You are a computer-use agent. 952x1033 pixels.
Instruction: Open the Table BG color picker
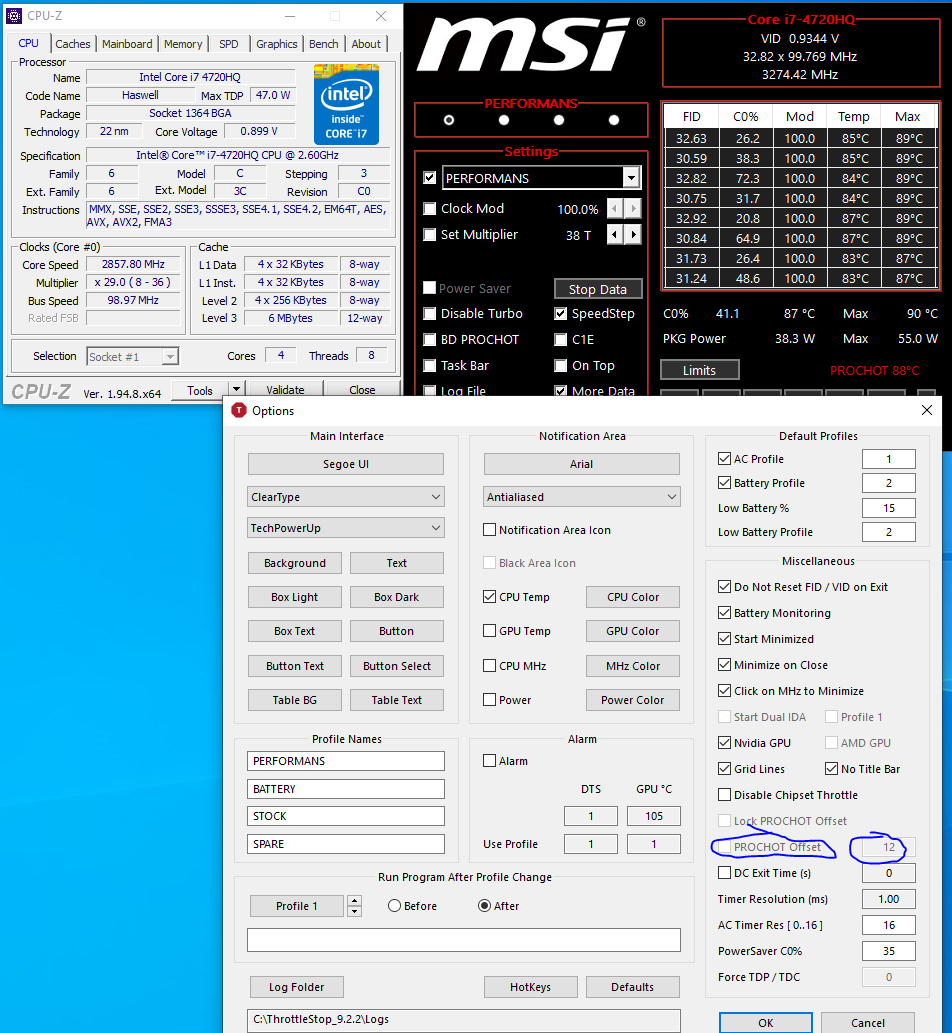click(295, 700)
